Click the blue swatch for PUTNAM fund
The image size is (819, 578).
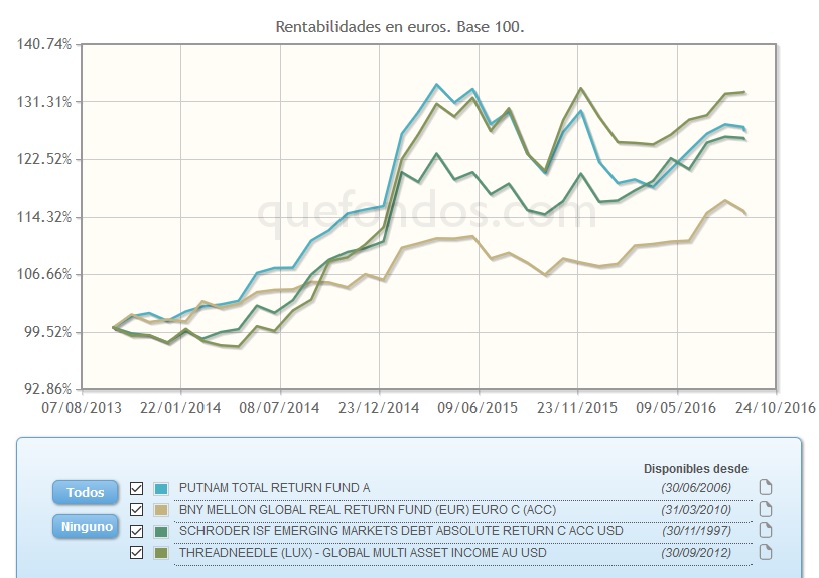161,489
